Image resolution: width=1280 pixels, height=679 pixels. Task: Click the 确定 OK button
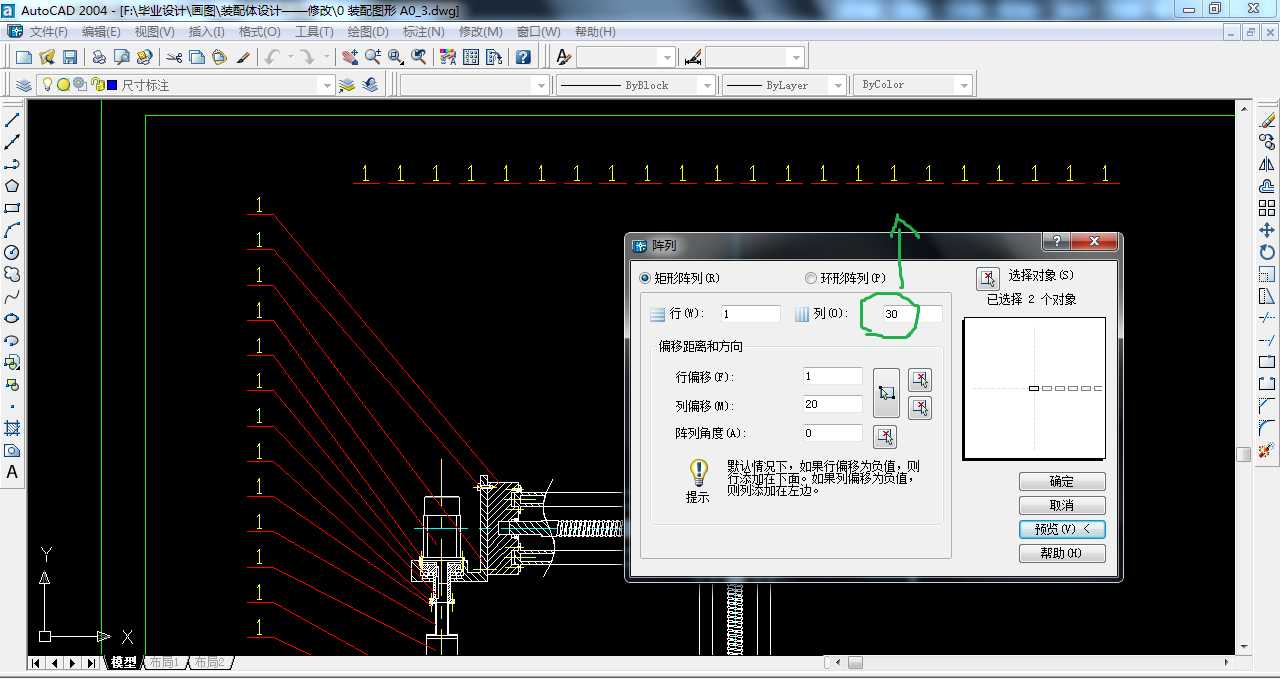coord(1062,481)
